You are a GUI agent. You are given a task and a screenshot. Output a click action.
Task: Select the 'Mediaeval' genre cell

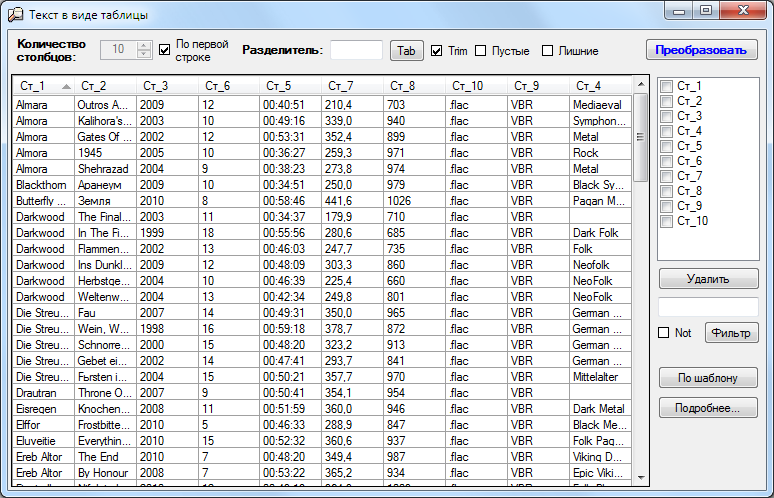coord(600,105)
